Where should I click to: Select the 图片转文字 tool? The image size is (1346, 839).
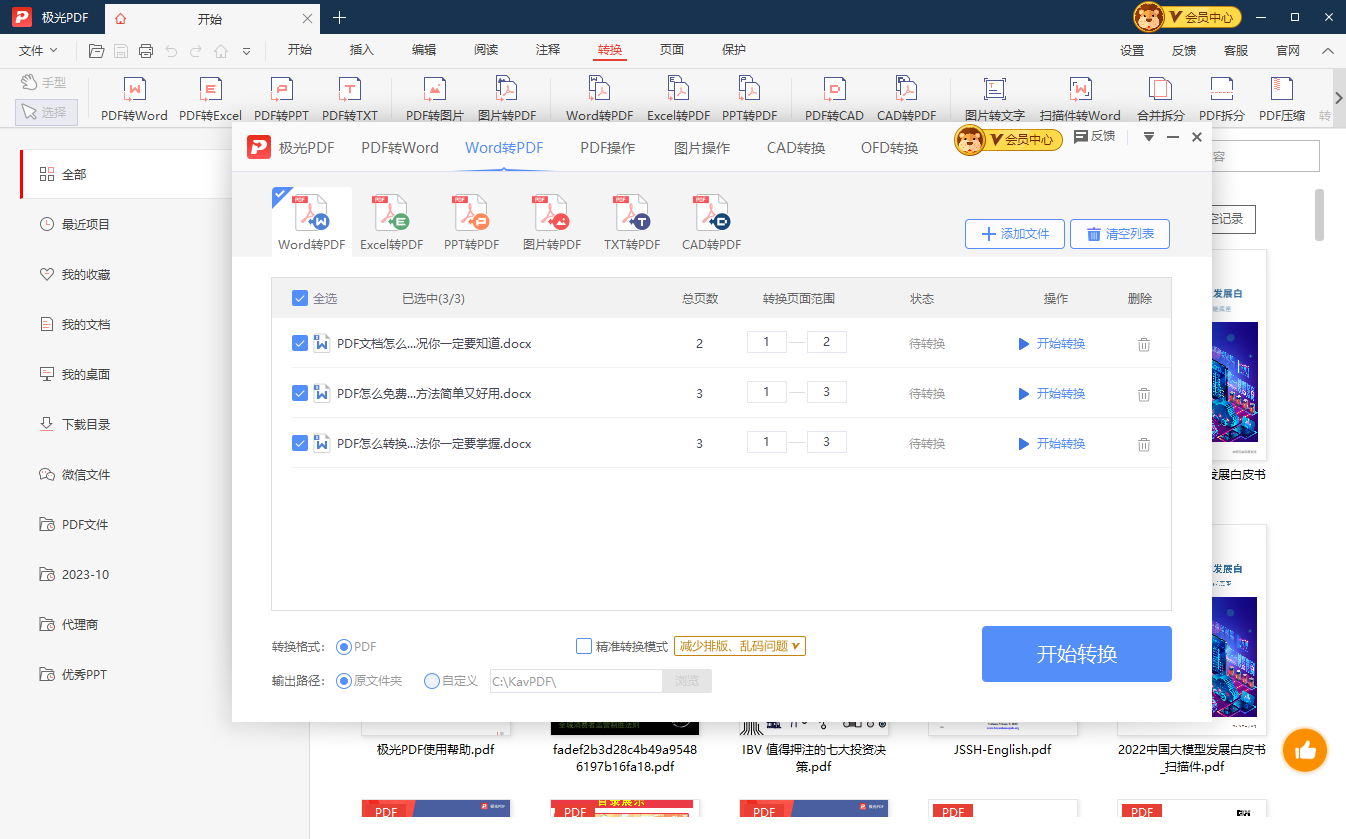click(x=993, y=97)
